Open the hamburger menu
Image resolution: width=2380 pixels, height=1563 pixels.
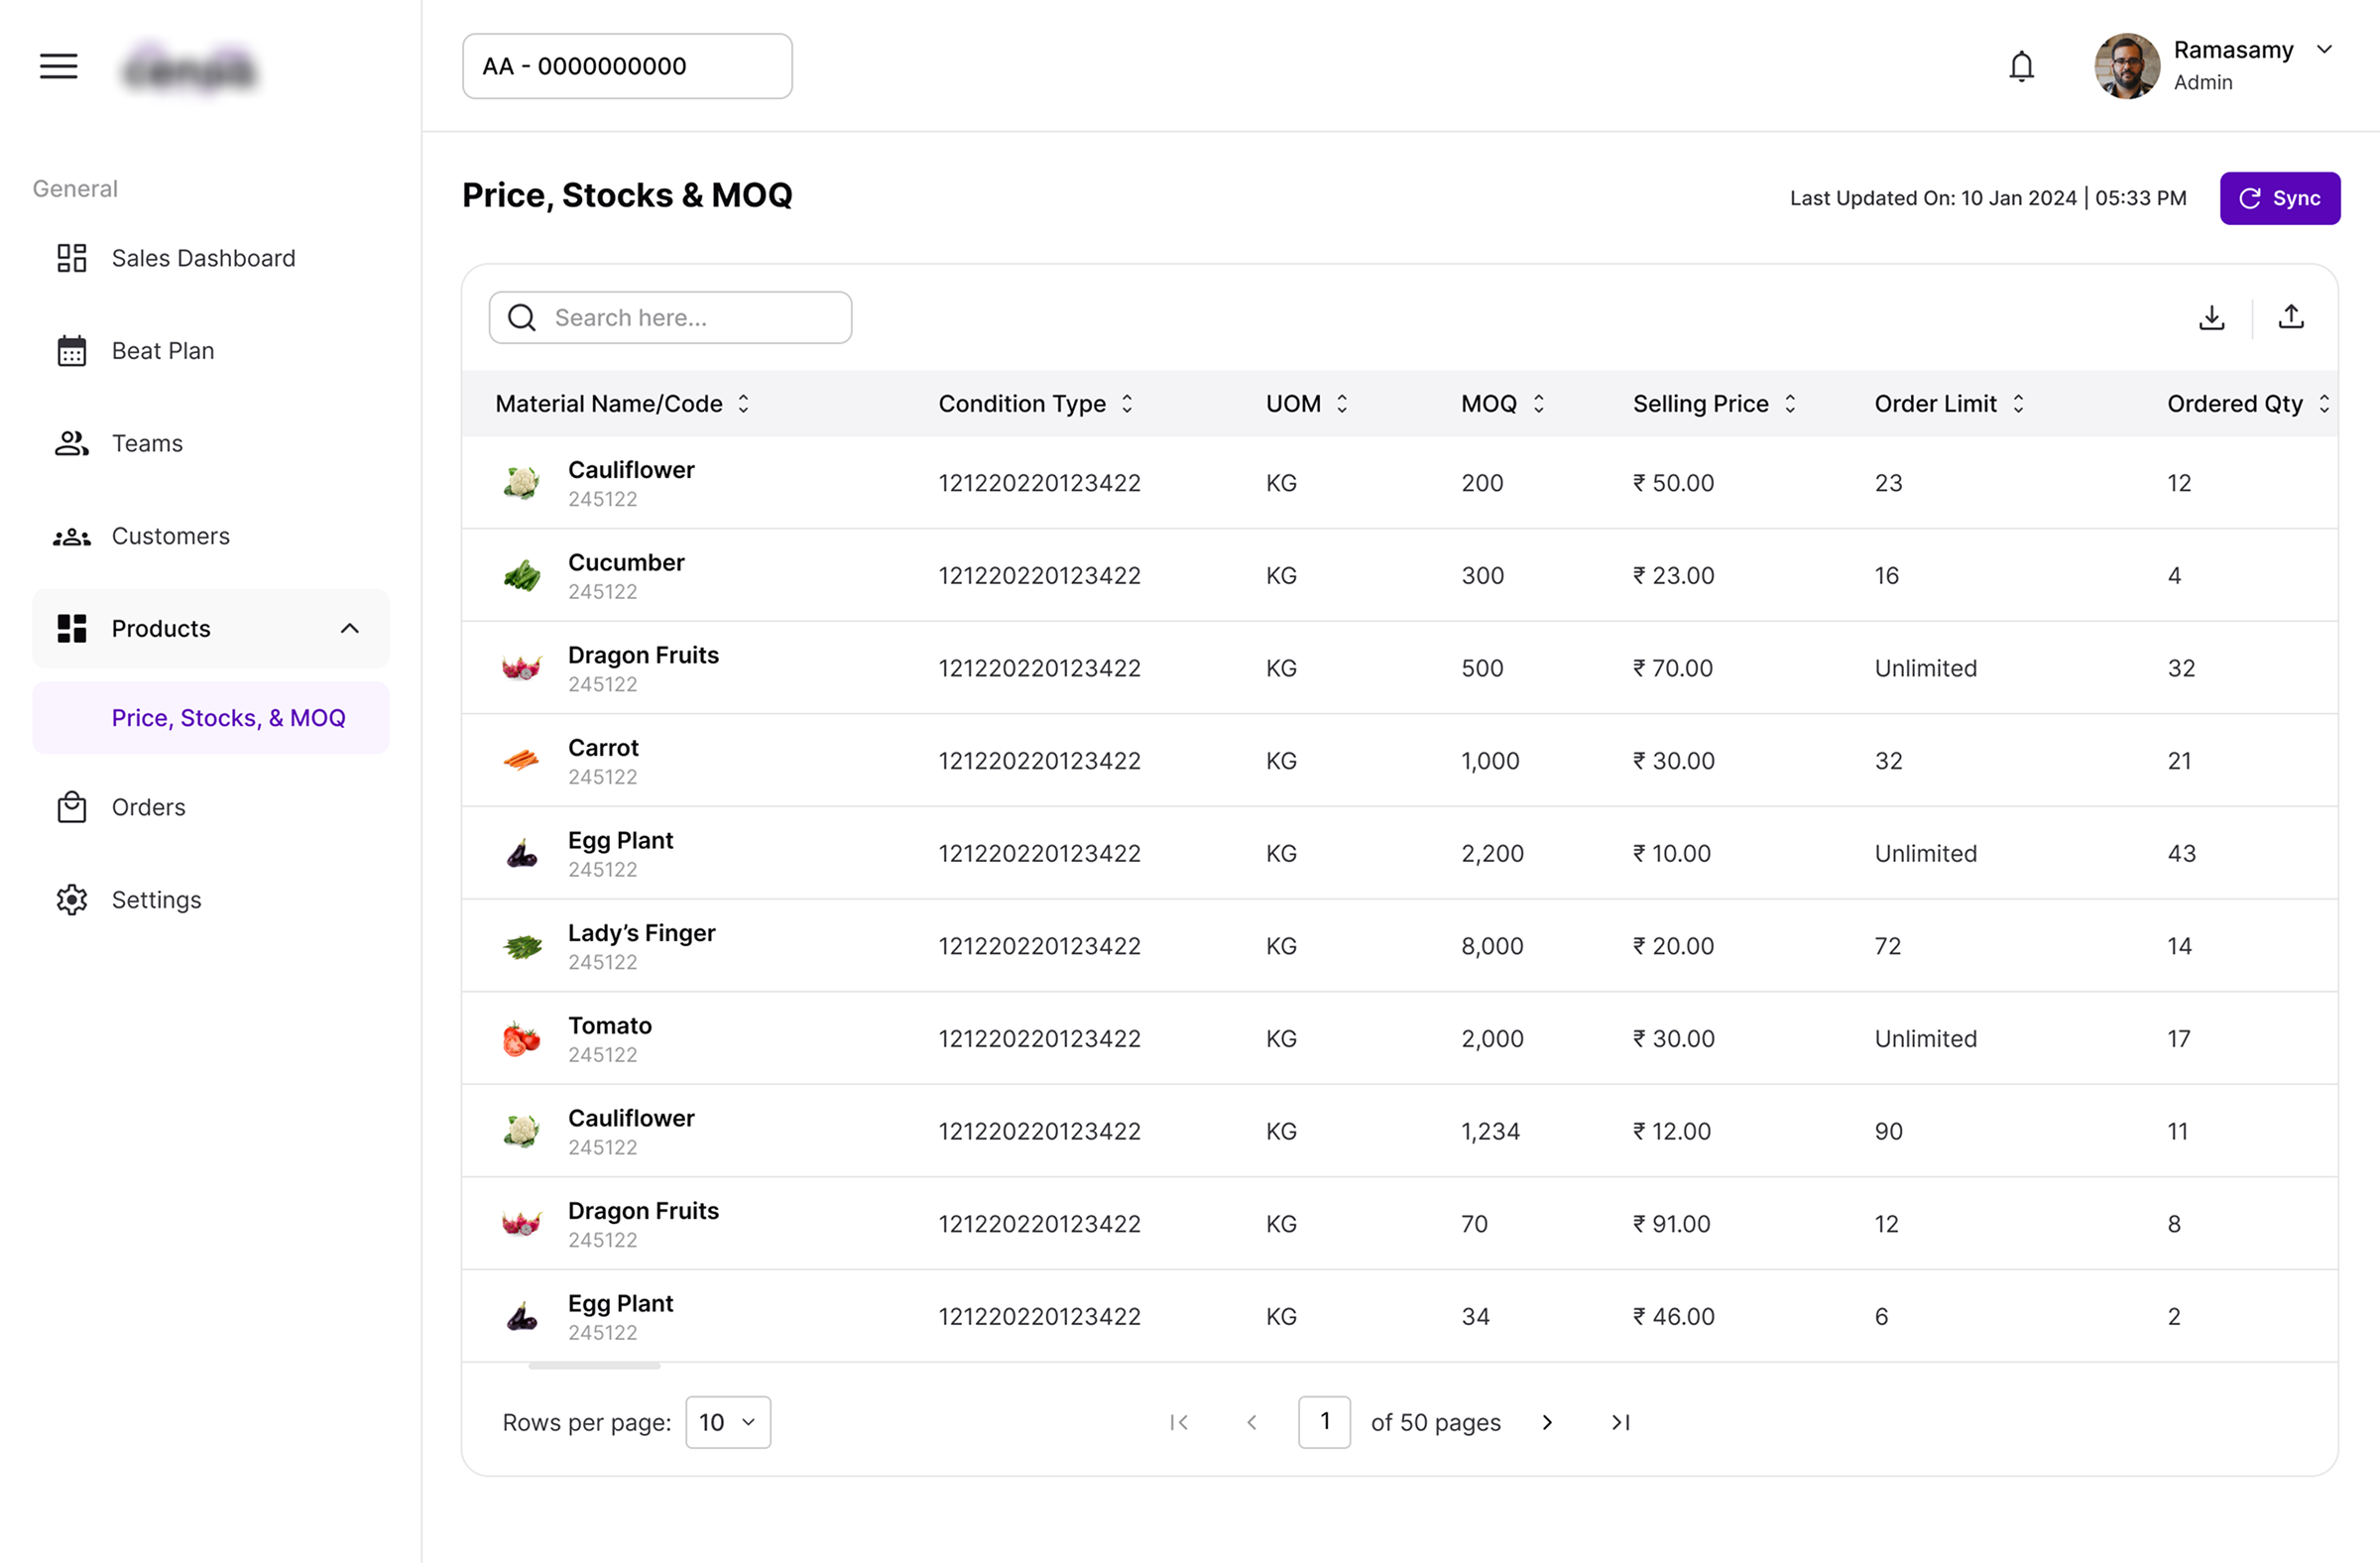pyautogui.click(x=58, y=66)
